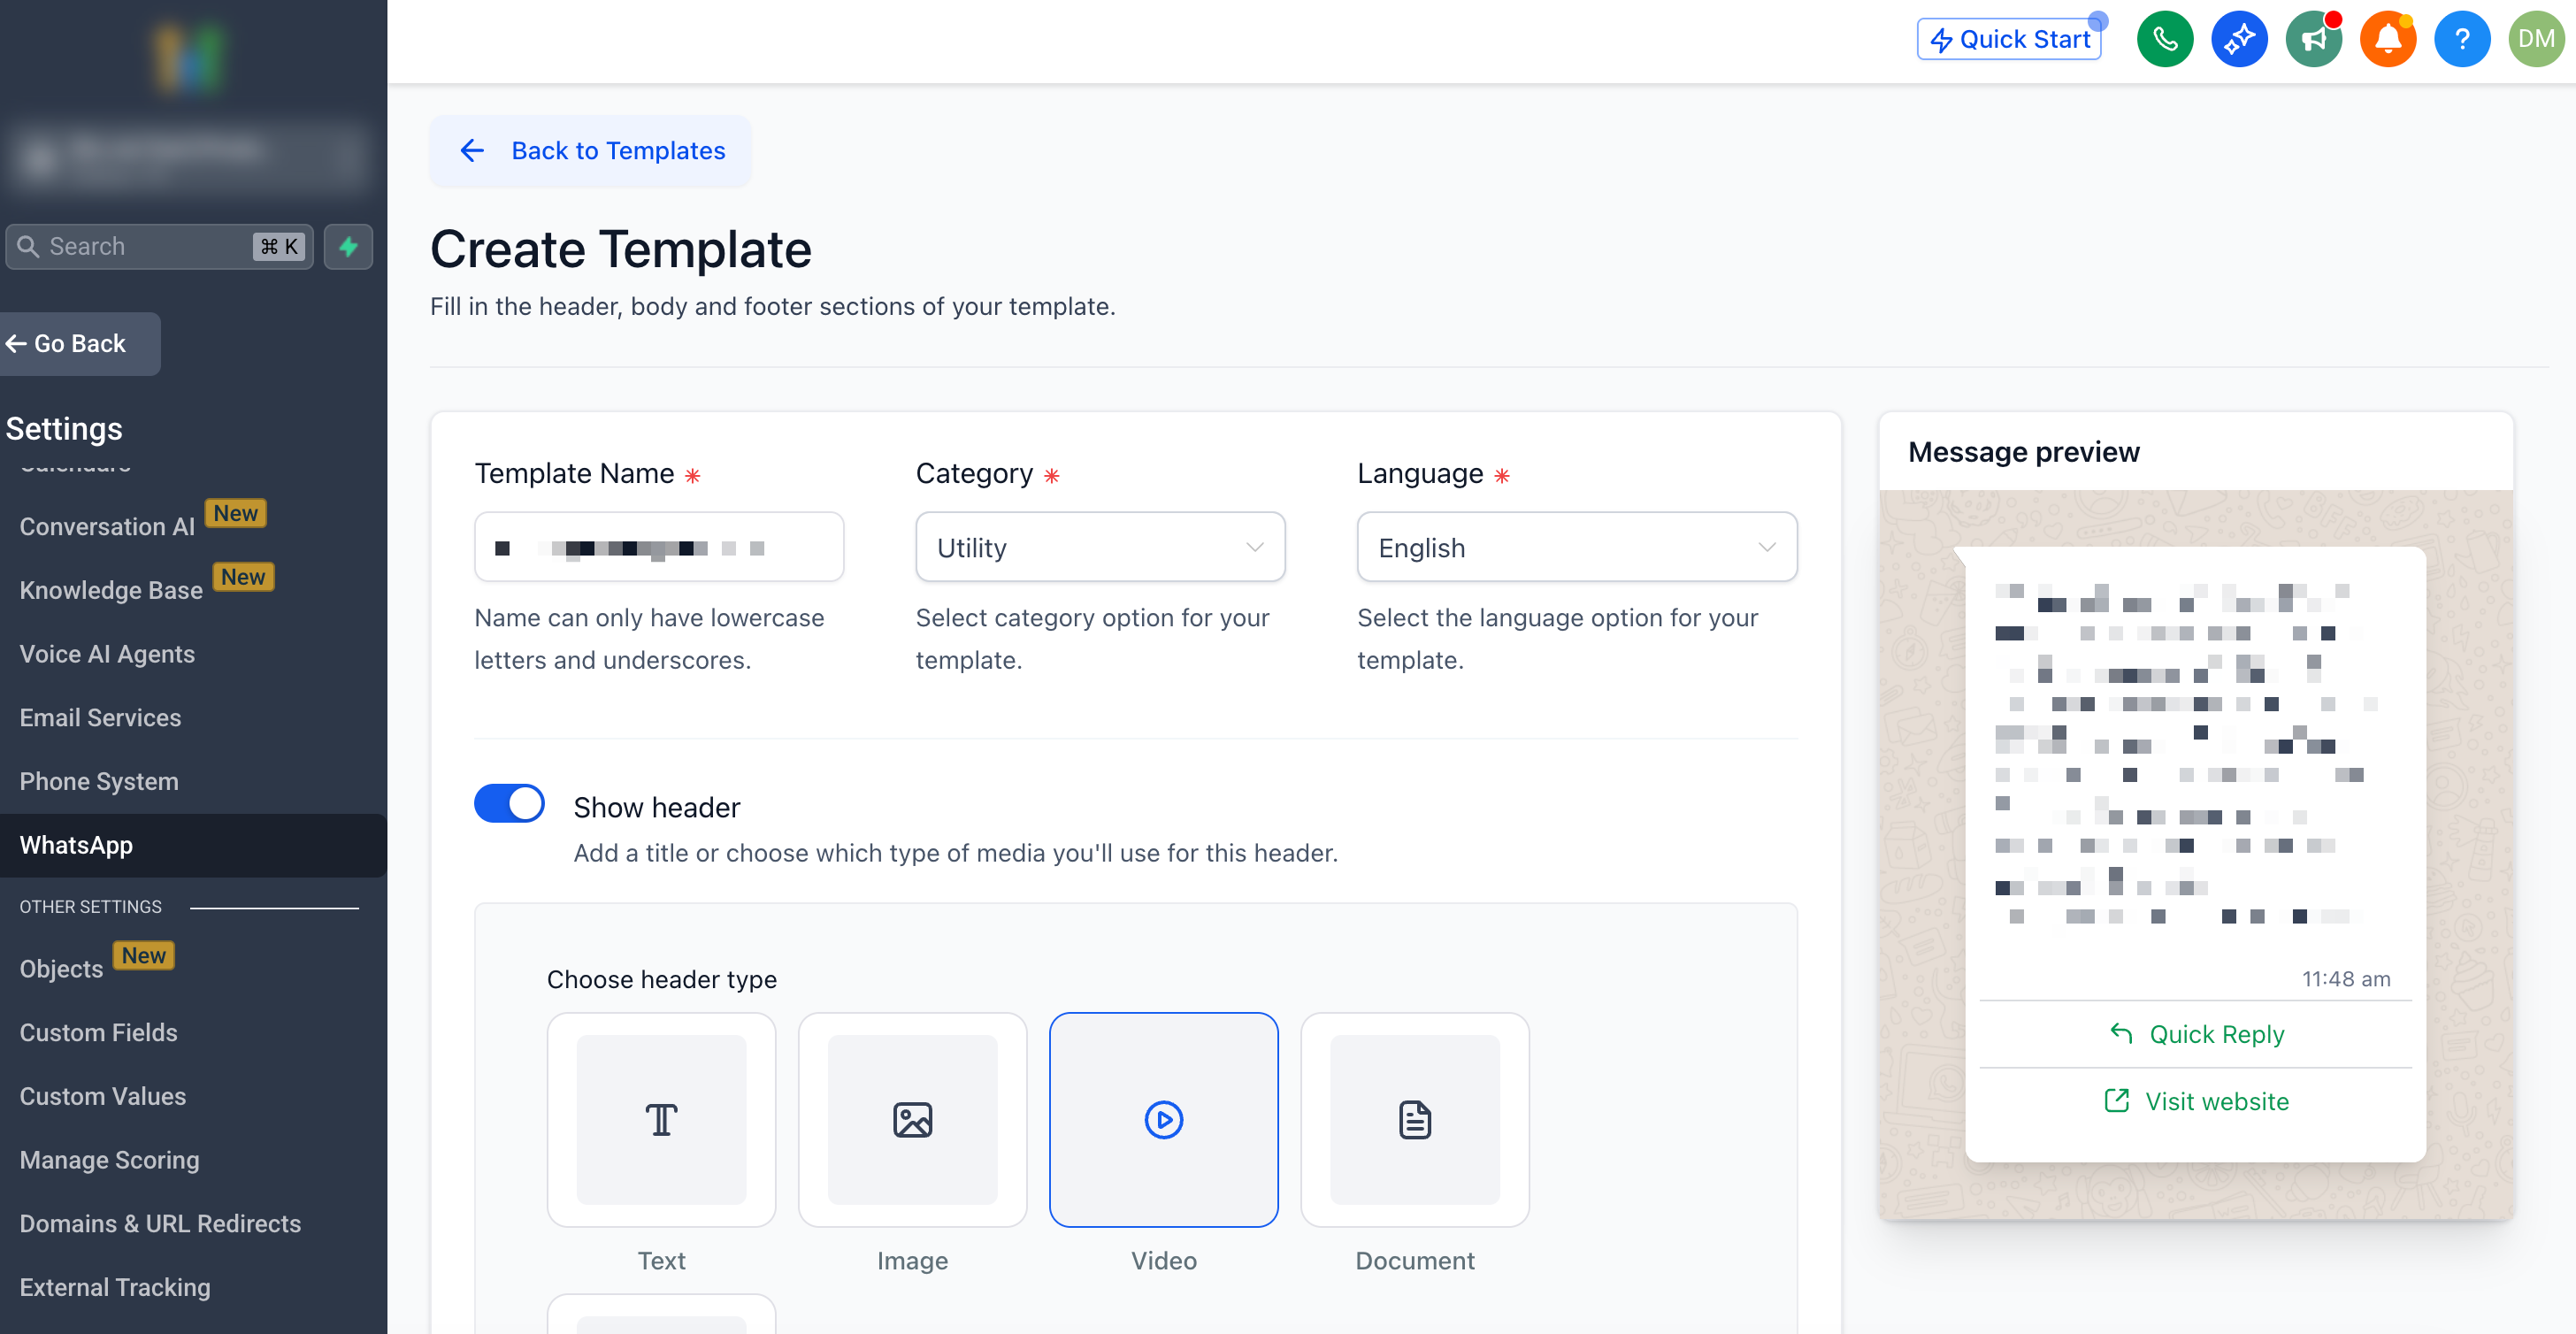Open Phone System settings in sidebar

click(99, 781)
